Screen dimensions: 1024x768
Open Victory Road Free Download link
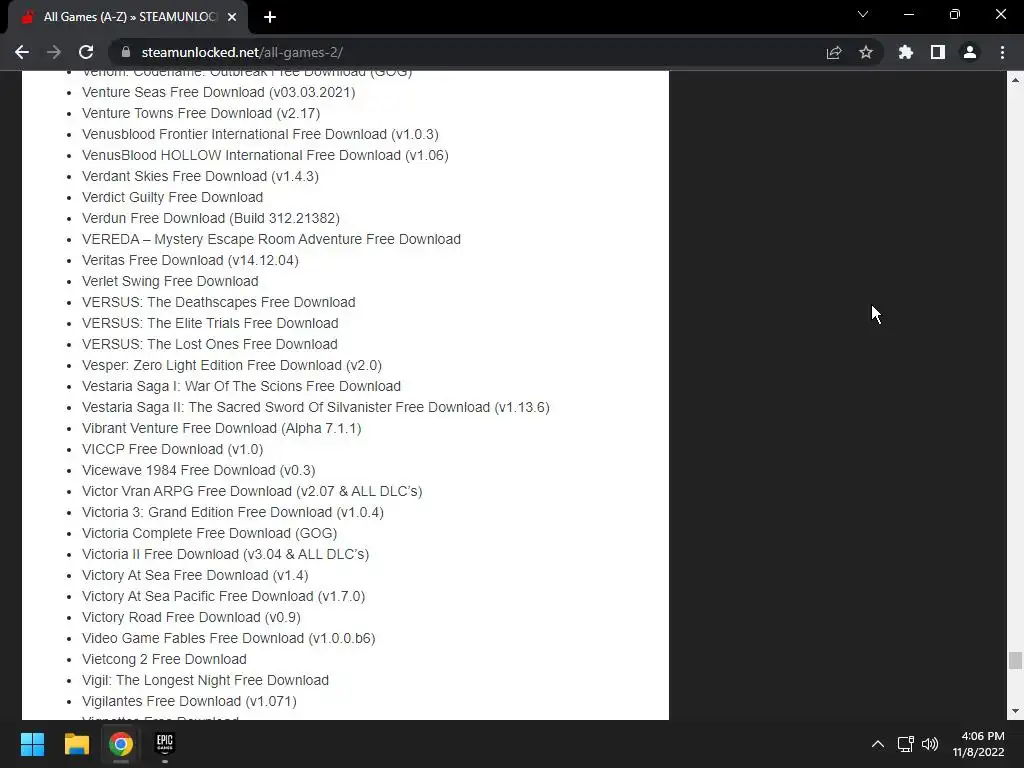click(x=191, y=616)
